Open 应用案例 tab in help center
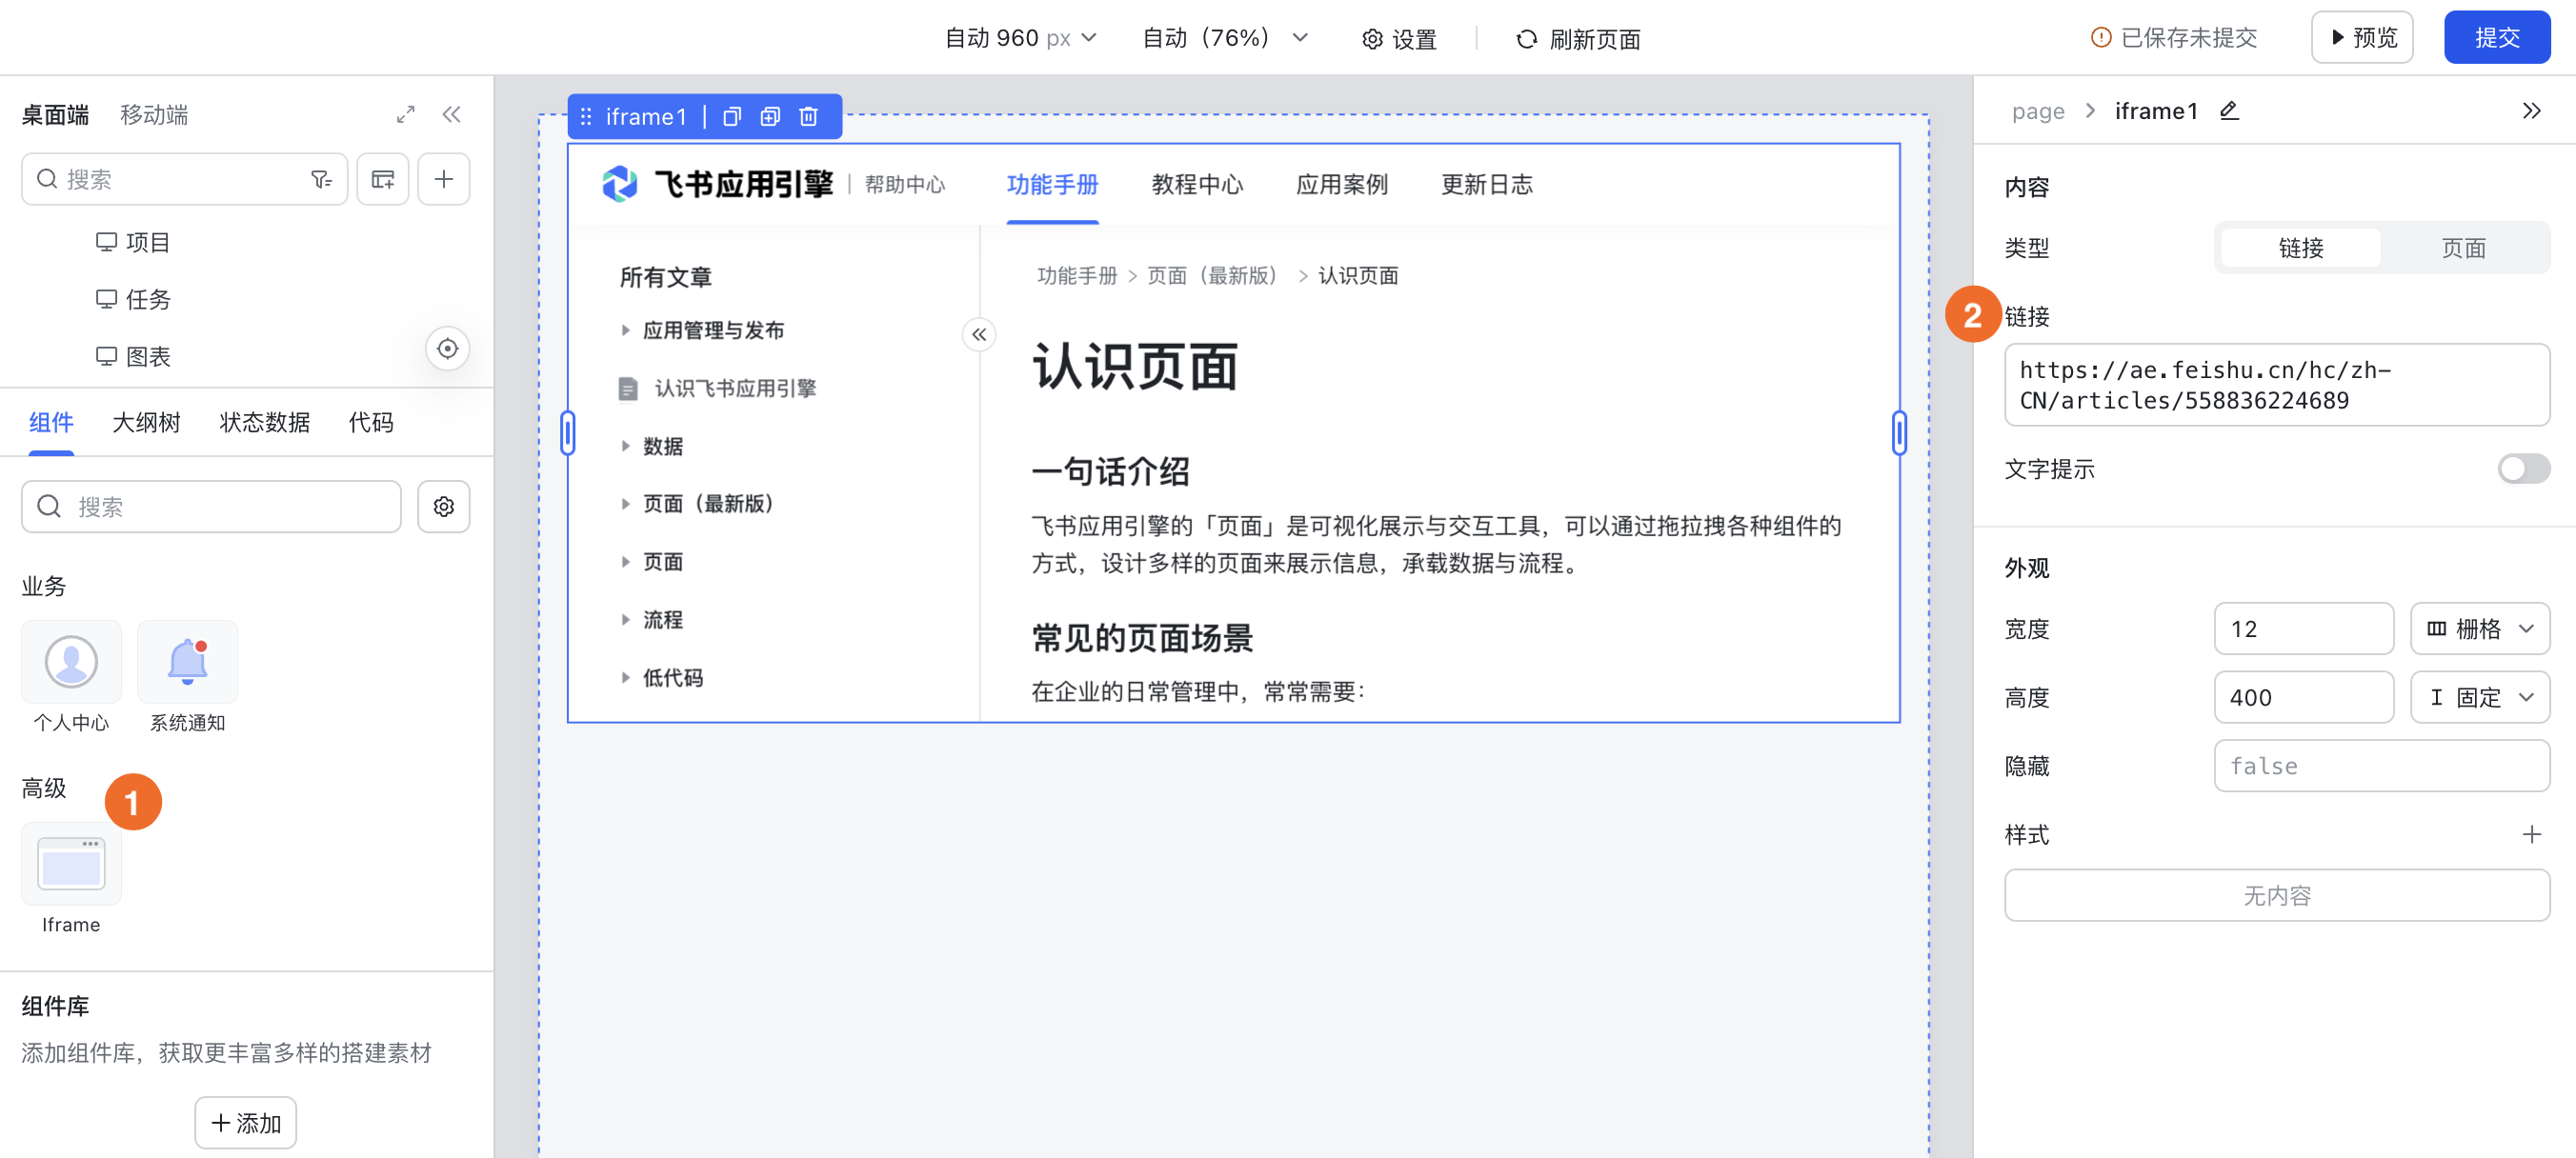2576x1158 pixels. (1342, 185)
